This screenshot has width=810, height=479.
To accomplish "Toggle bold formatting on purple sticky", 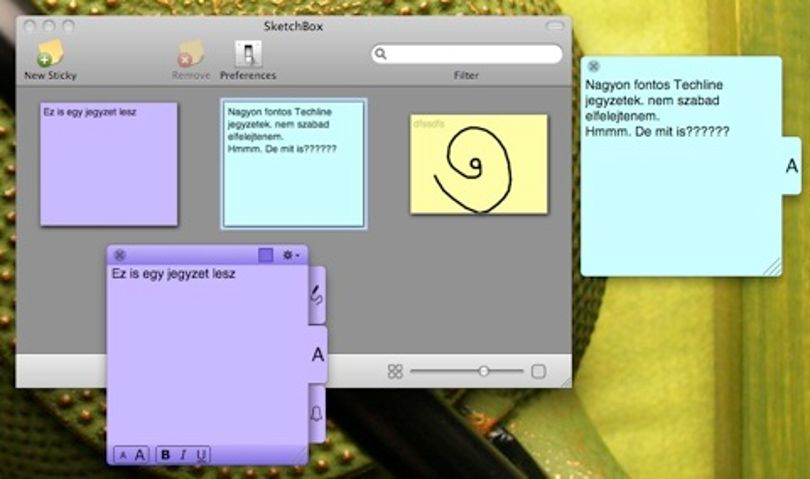I will pos(165,455).
